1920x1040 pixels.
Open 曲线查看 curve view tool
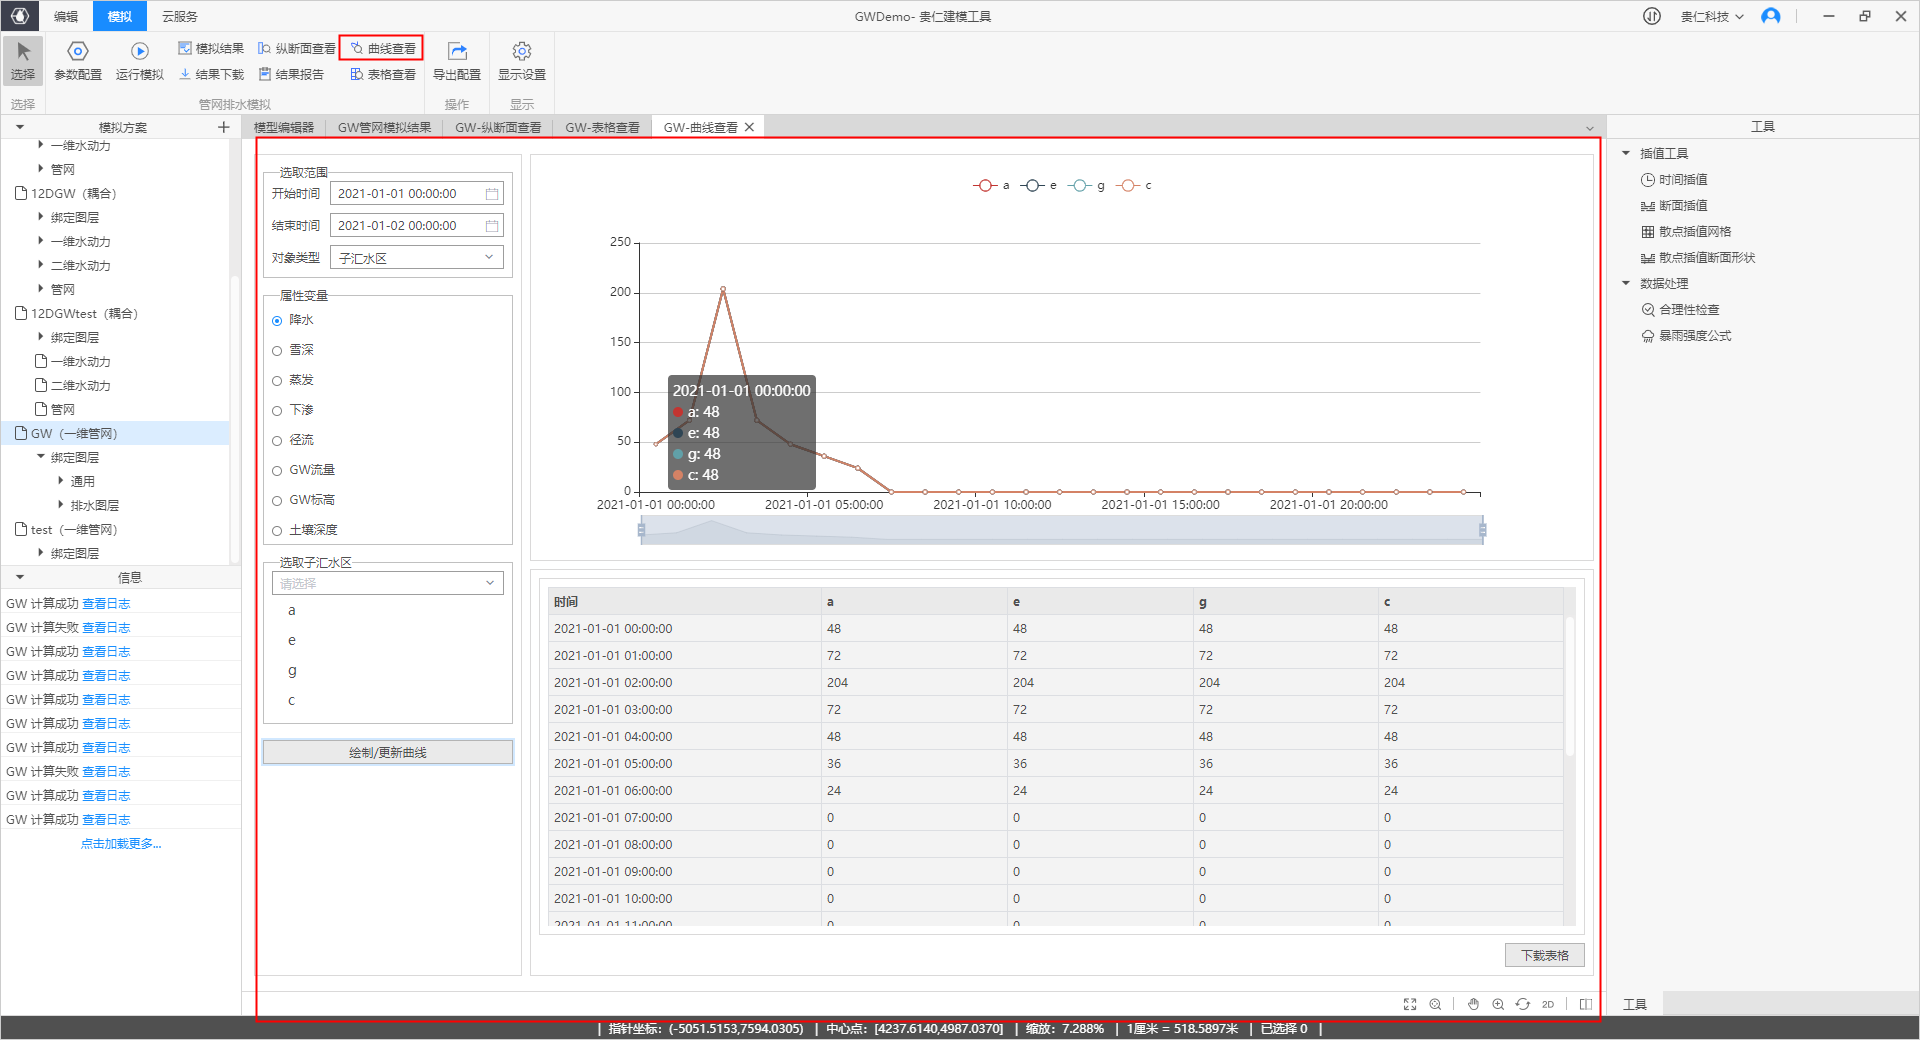tap(382, 48)
